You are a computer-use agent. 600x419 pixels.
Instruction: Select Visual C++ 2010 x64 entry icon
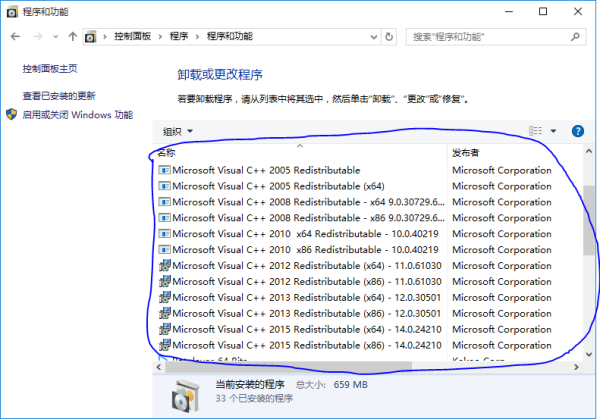tap(164, 233)
